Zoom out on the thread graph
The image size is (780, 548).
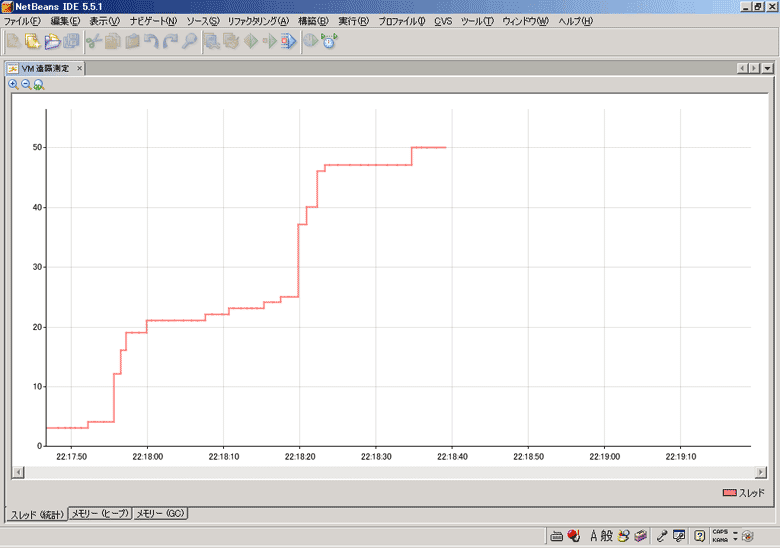click(26, 85)
